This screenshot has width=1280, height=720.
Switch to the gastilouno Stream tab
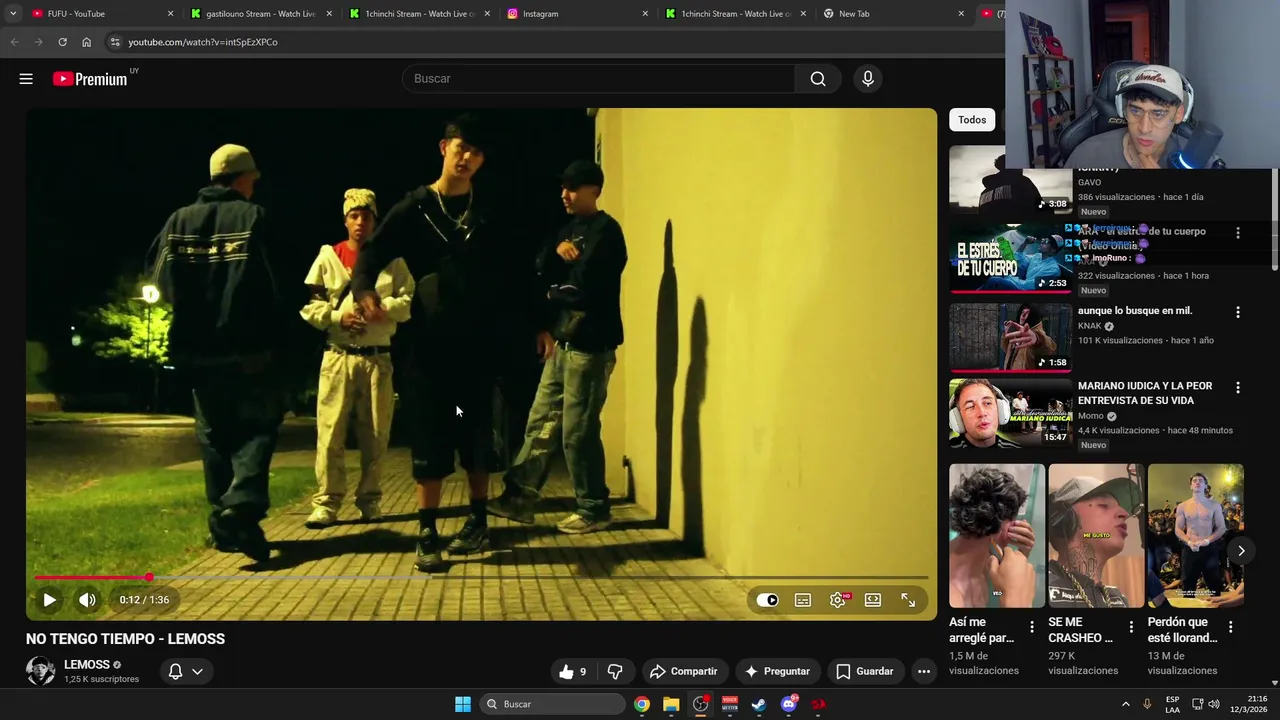tap(261, 14)
